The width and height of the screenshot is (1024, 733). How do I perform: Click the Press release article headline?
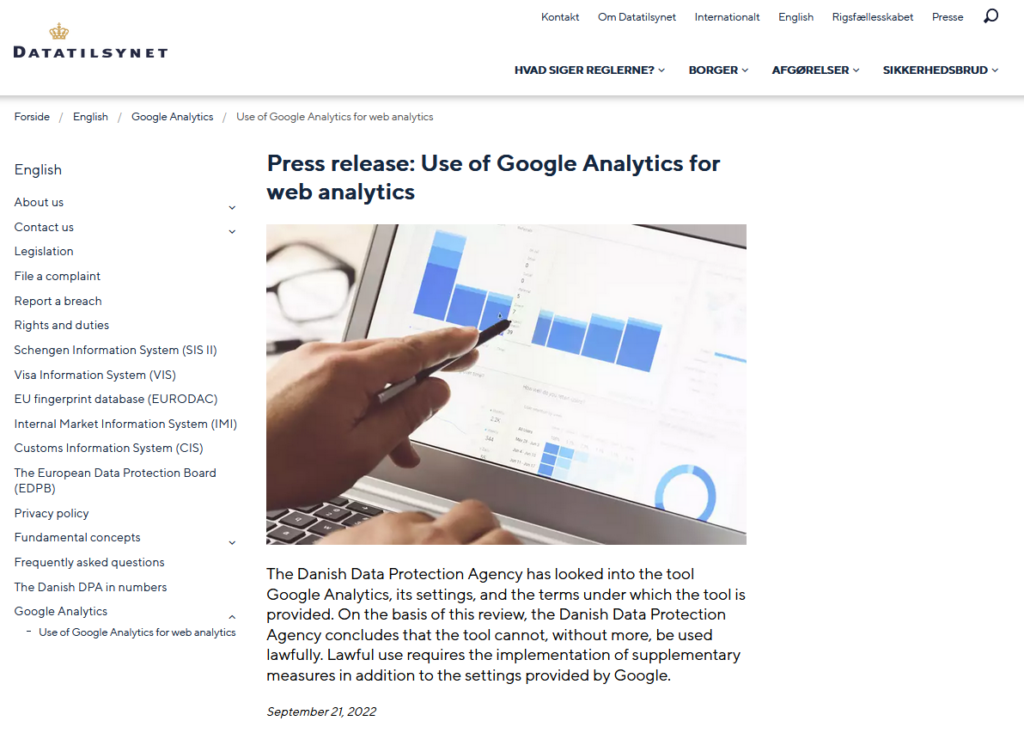tap(493, 177)
